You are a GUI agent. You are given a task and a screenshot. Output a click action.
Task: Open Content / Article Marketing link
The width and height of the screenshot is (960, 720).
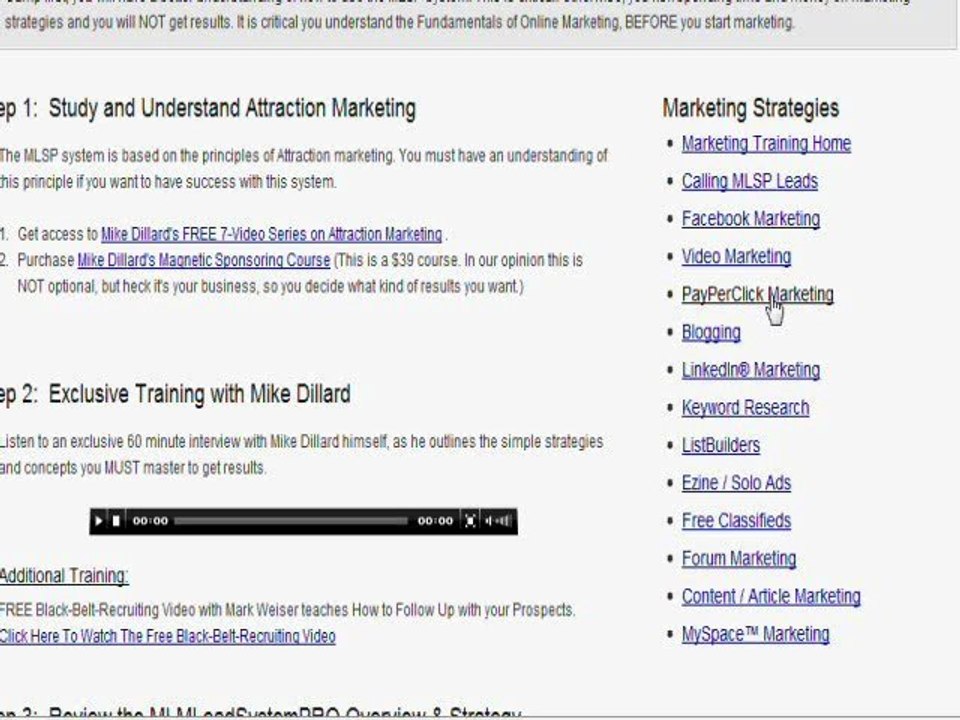771,596
